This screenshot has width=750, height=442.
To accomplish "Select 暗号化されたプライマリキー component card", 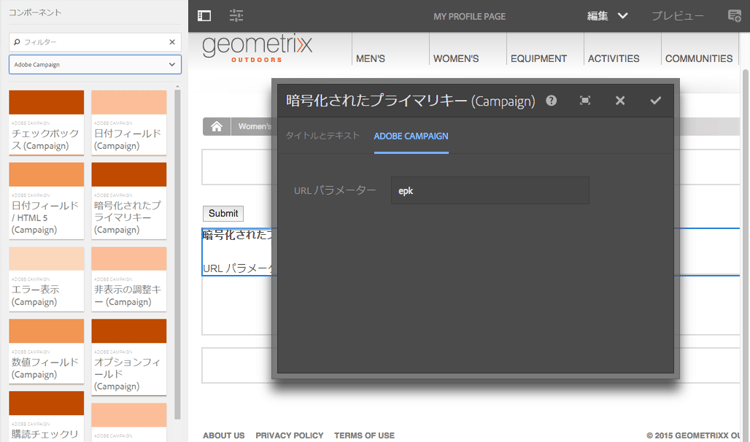I will pyautogui.click(x=129, y=200).
